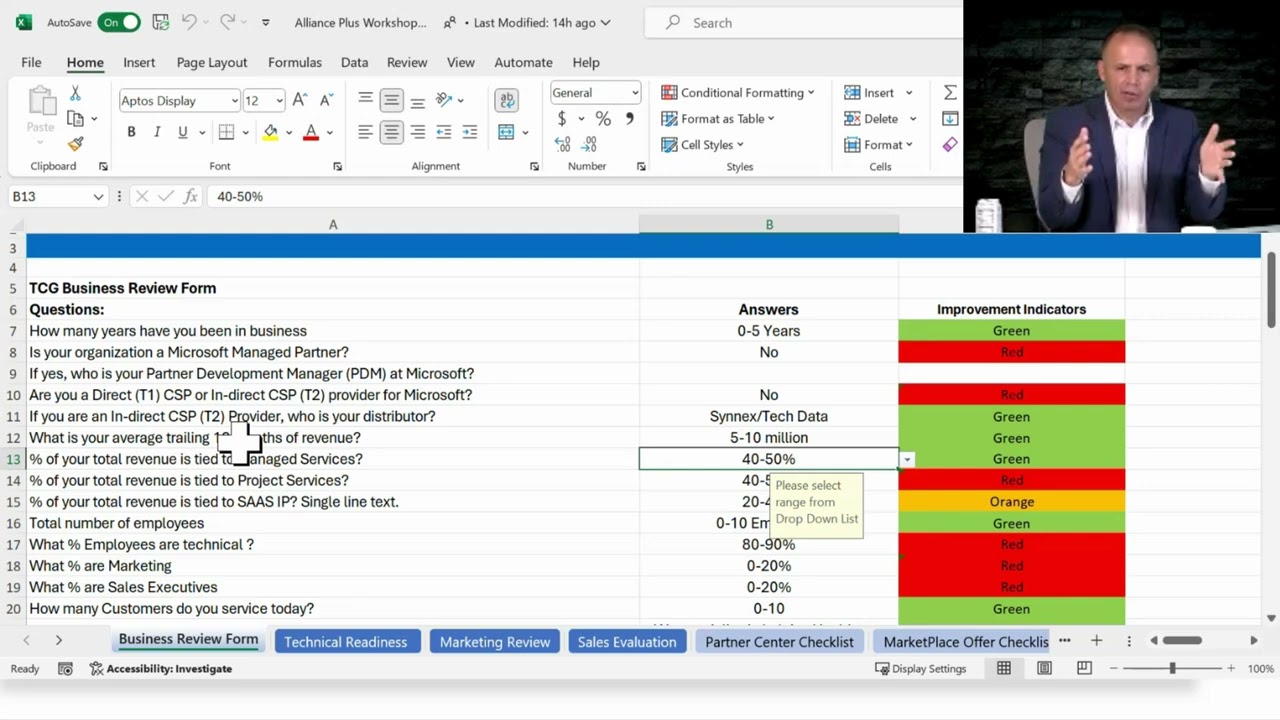Click the Bottom Align icon
Image resolution: width=1280 pixels, height=720 pixels.
point(417,100)
